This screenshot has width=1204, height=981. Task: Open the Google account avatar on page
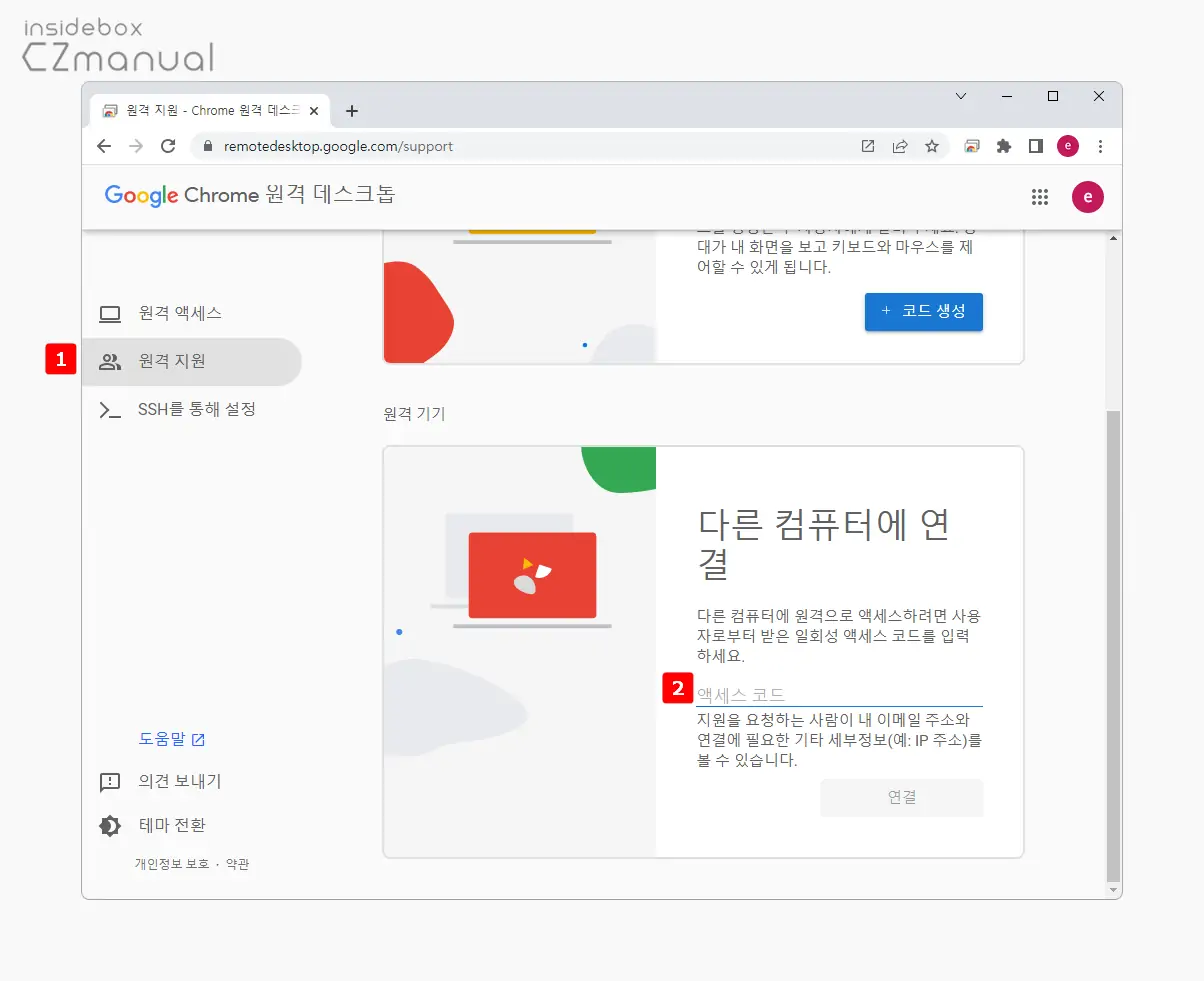point(1088,197)
